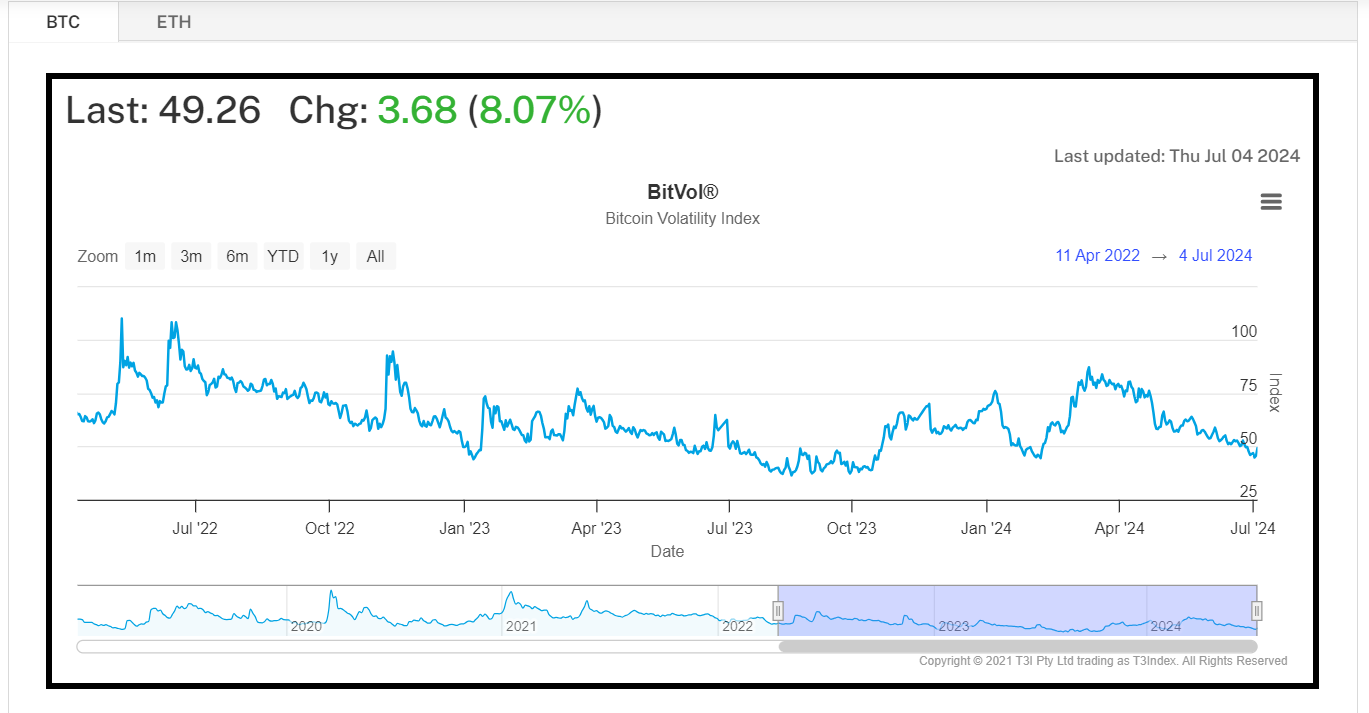Click the Index y-axis title
The width and height of the screenshot is (1369, 713).
coord(1274,392)
